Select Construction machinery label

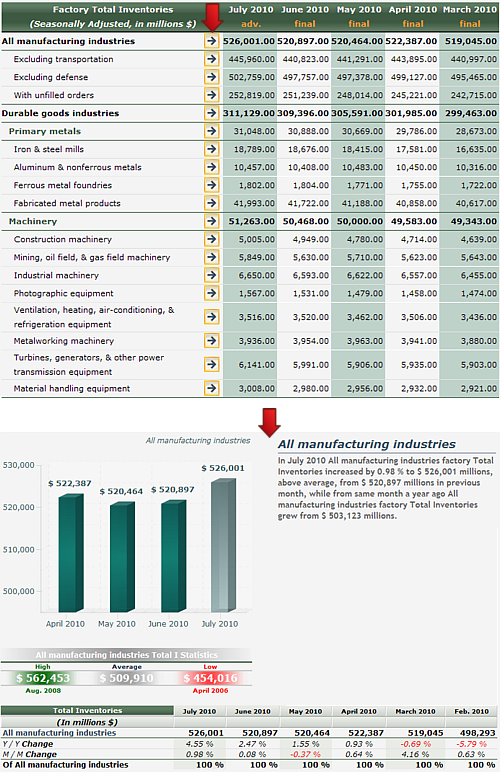click(62, 239)
